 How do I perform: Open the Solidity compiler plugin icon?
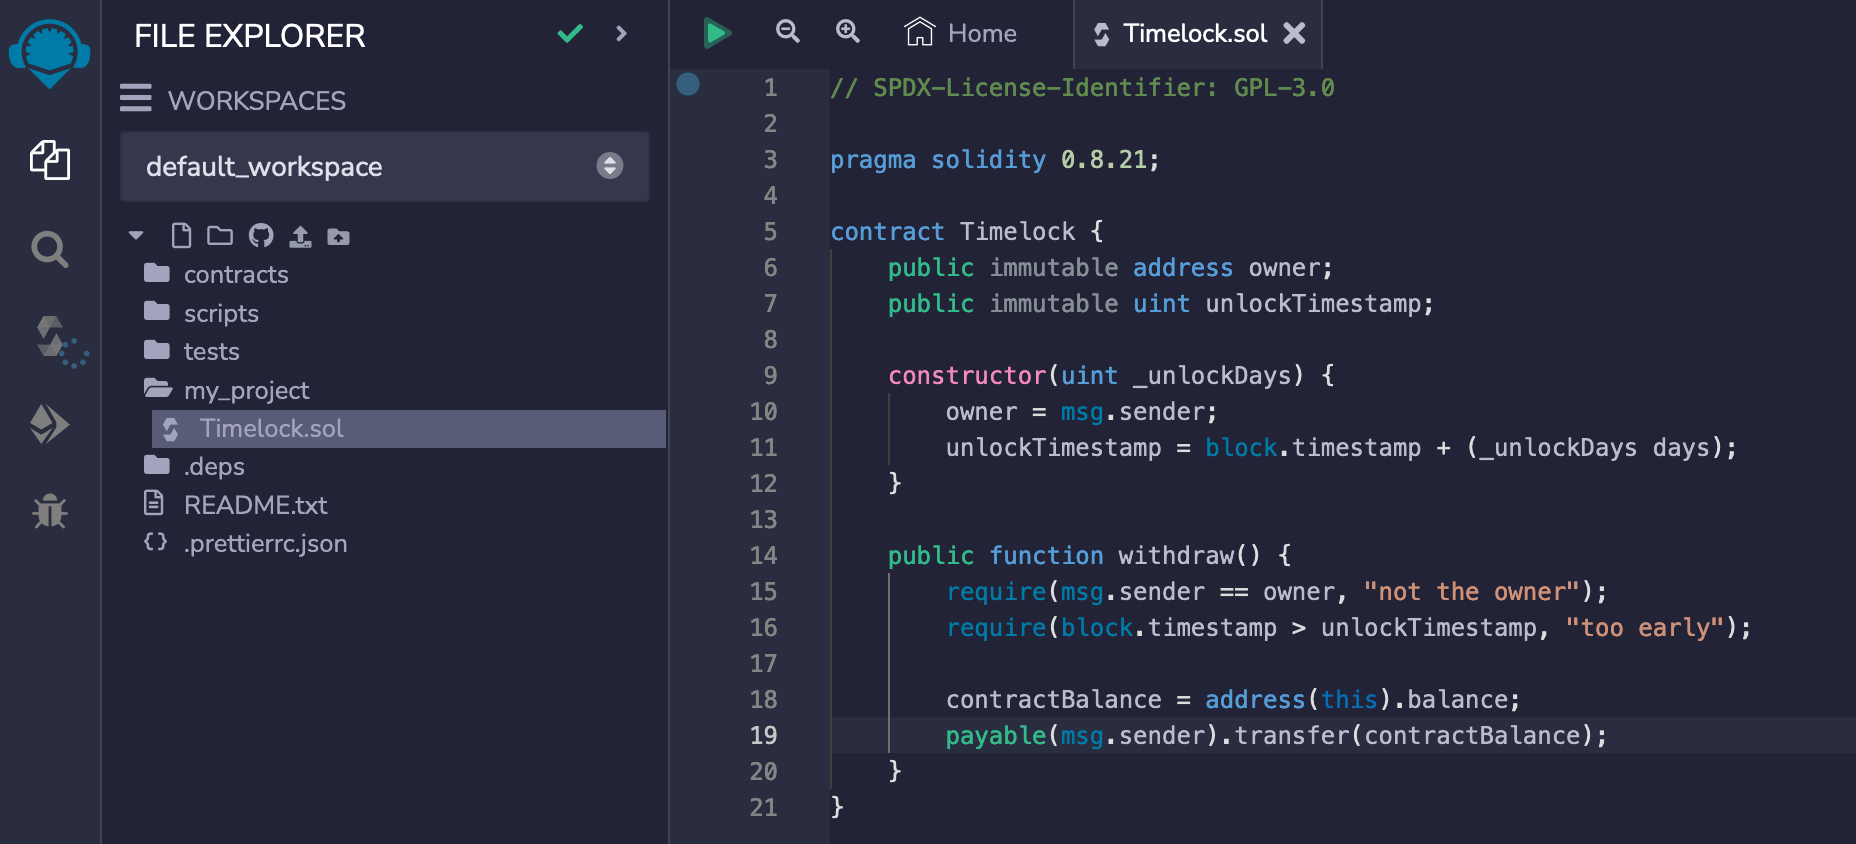50,338
